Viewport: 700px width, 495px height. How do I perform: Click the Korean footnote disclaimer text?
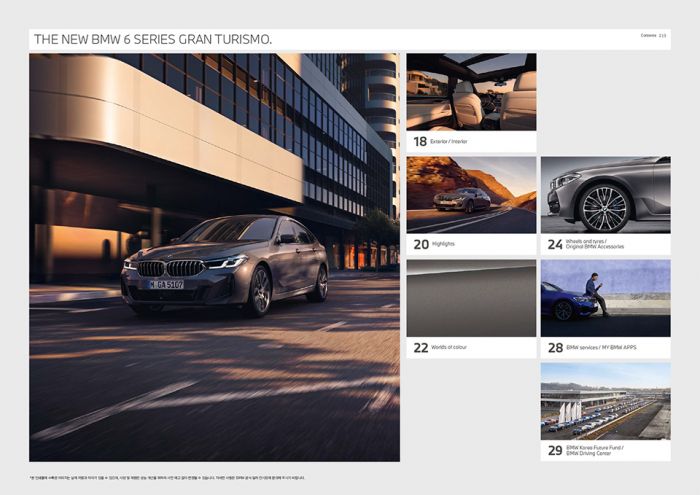[167, 478]
